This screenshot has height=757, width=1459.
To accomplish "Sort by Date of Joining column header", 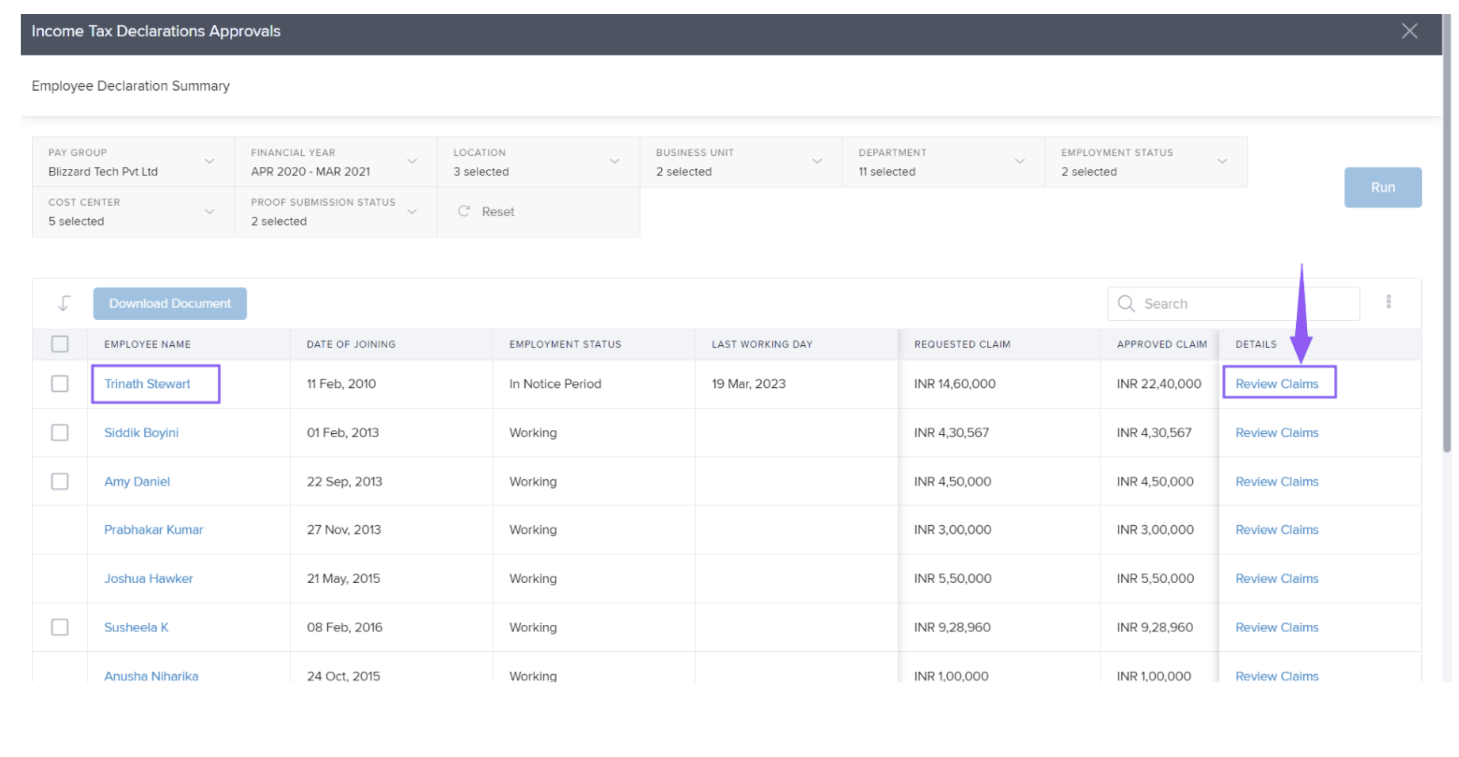I will 351,344.
